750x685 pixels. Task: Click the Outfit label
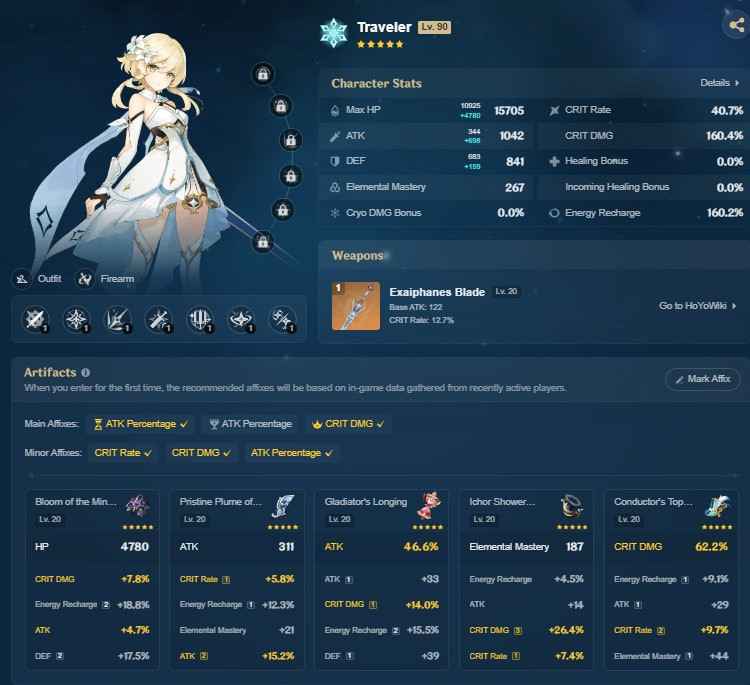click(x=49, y=278)
